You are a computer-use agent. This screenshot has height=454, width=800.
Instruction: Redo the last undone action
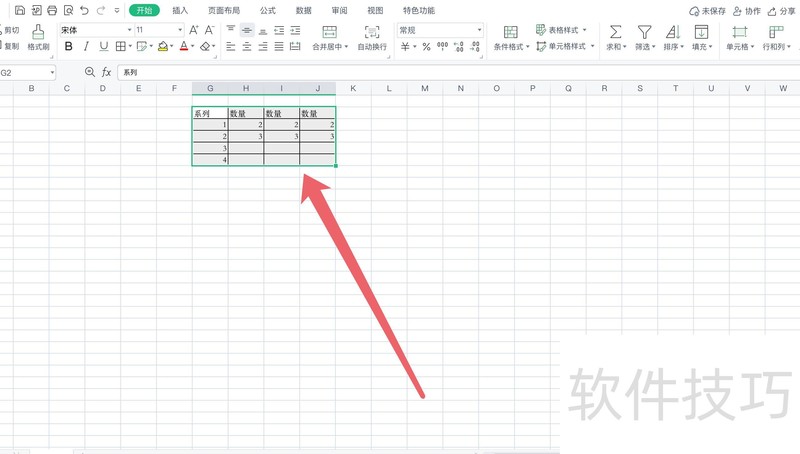[x=101, y=10]
